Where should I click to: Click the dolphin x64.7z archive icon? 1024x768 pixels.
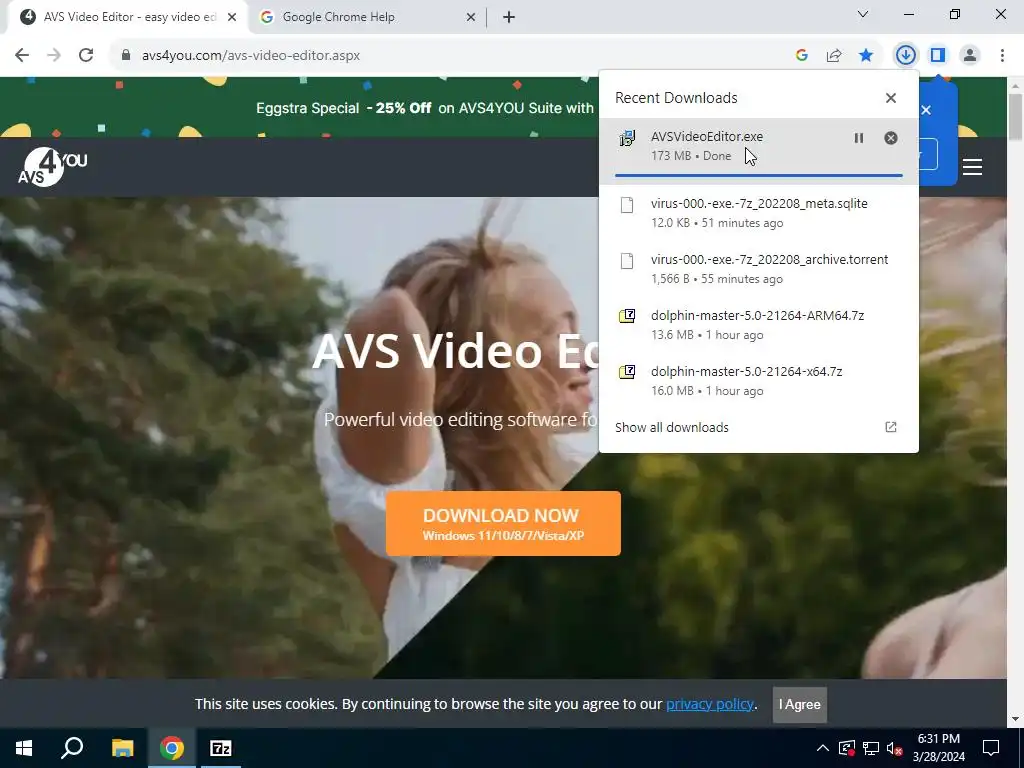pos(627,372)
